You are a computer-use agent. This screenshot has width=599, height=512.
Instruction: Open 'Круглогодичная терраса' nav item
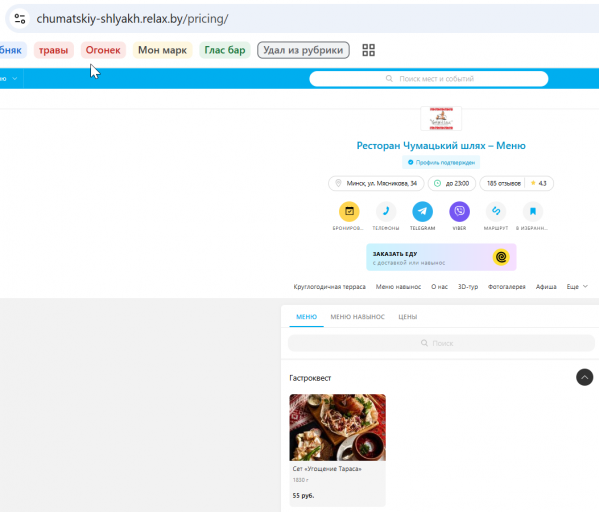pos(329,287)
